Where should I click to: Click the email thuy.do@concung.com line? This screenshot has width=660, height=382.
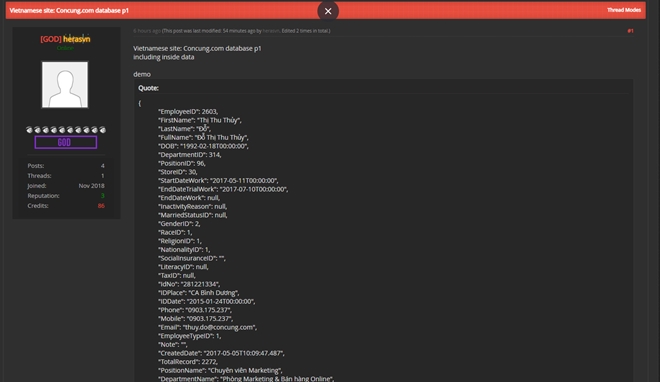pyautogui.click(x=208, y=327)
